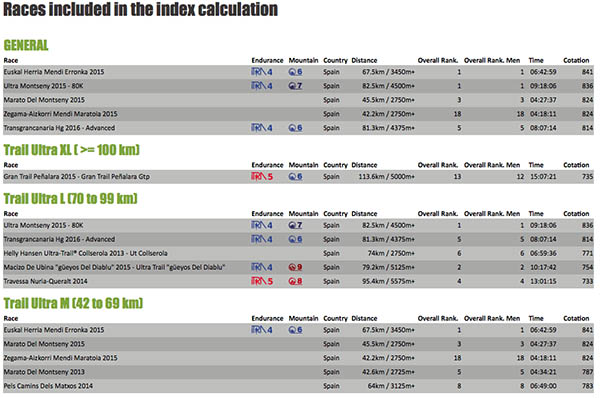Viewport: 600px width, 398px height.
Task: Click the red mountain 8 icon for Travessa Nuria-Queralt
Action: coord(295,281)
